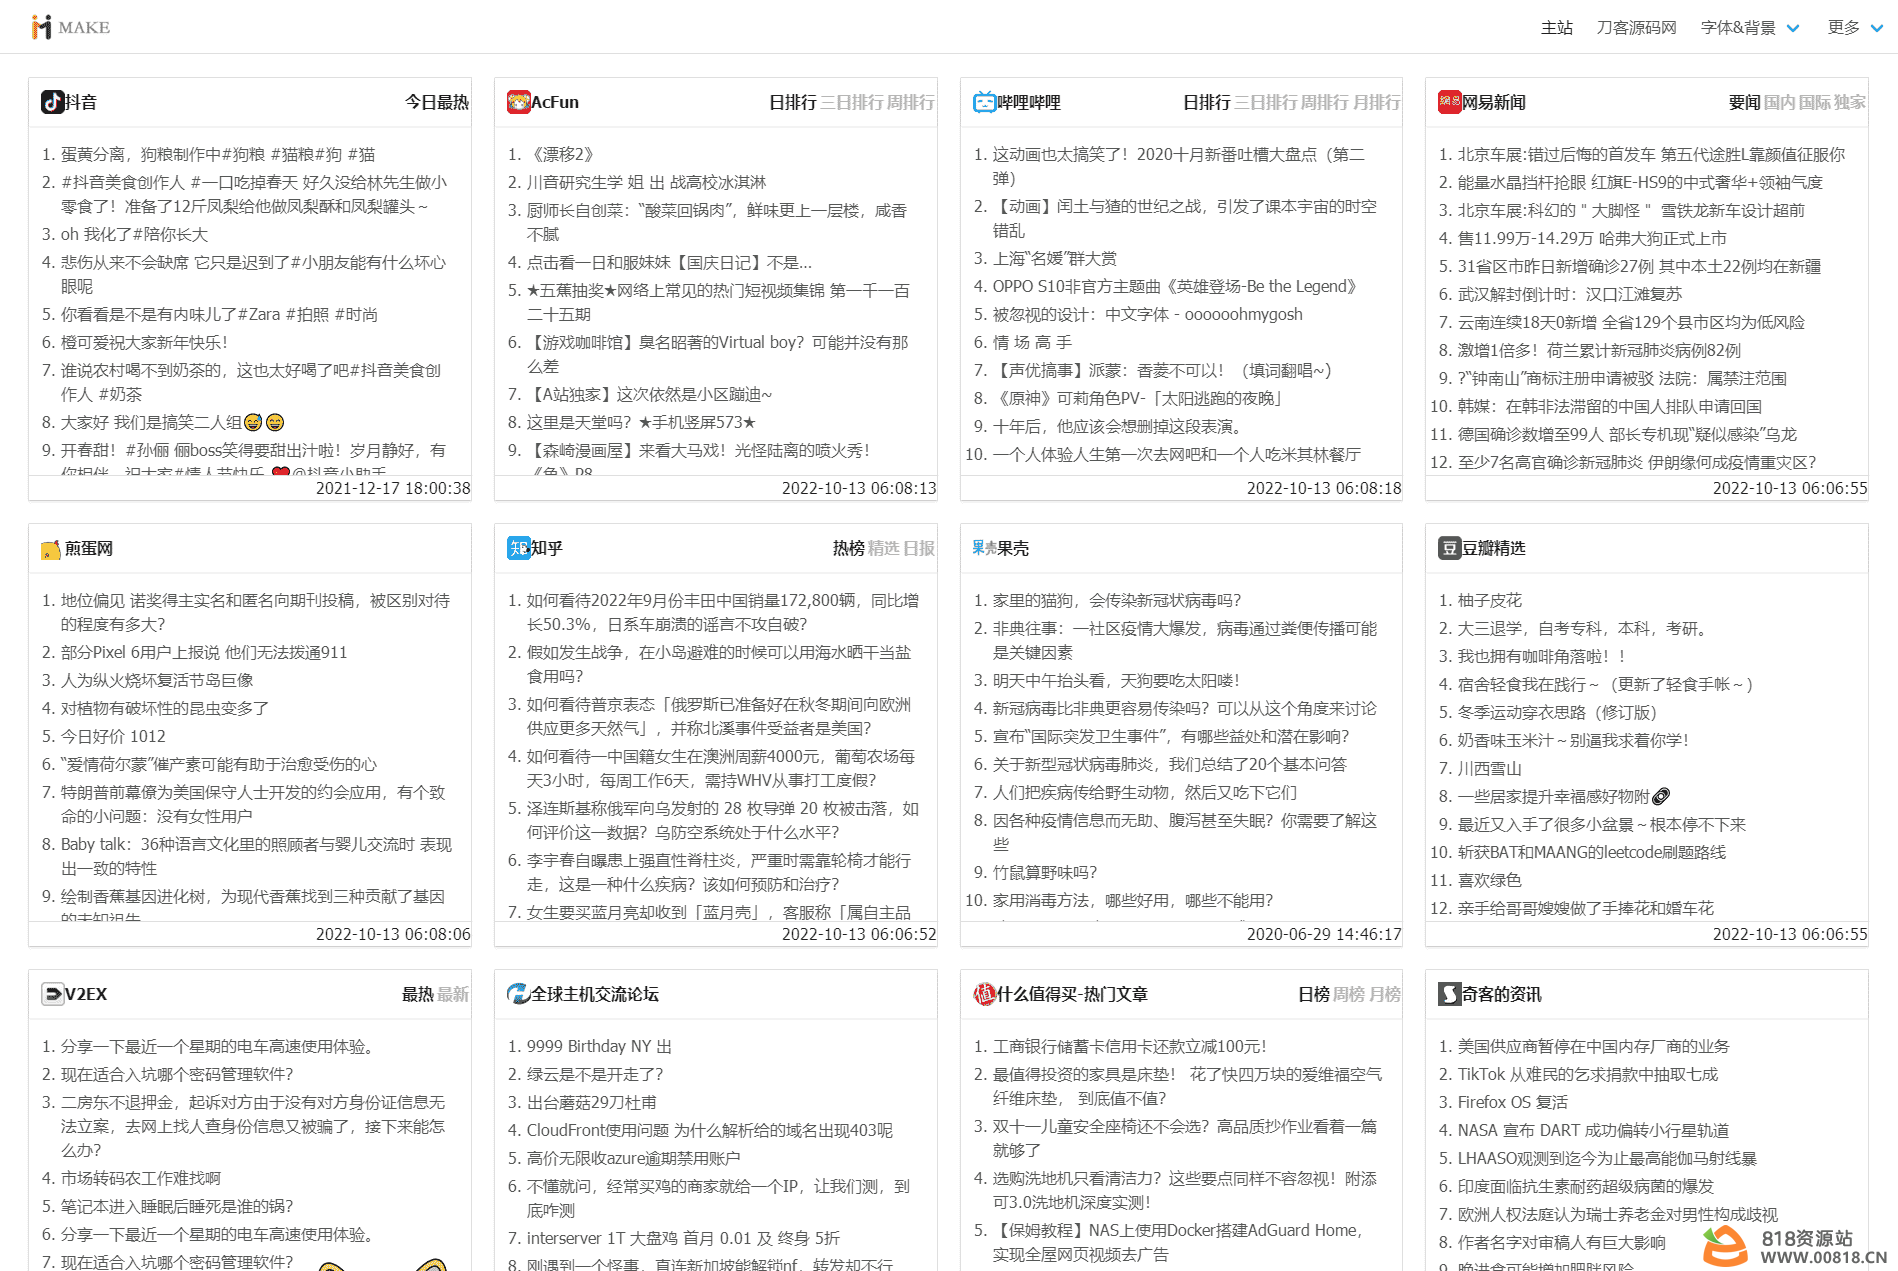Image resolution: width=1898 pixels, height=1271 pixels.
Task: Expand the 更多 dropdown arrow
Action: click(1877, 28)
